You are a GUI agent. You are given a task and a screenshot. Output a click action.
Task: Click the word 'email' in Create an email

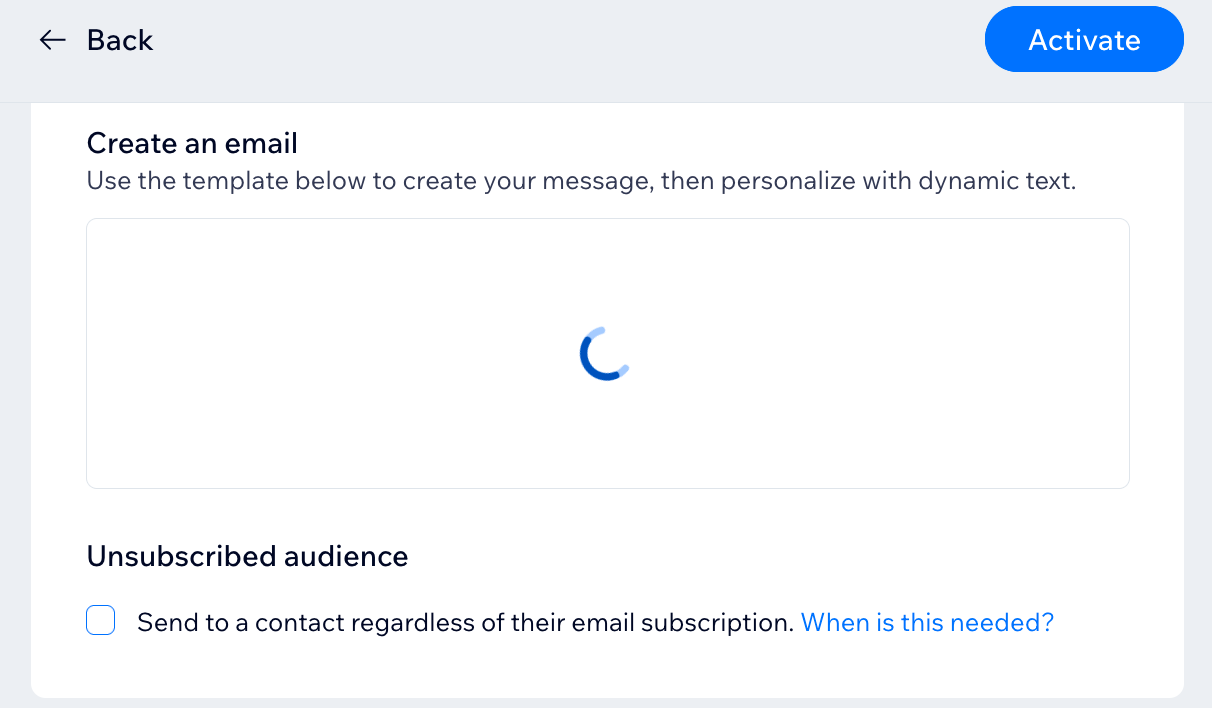pyautogui.click(x=261, y=143)
